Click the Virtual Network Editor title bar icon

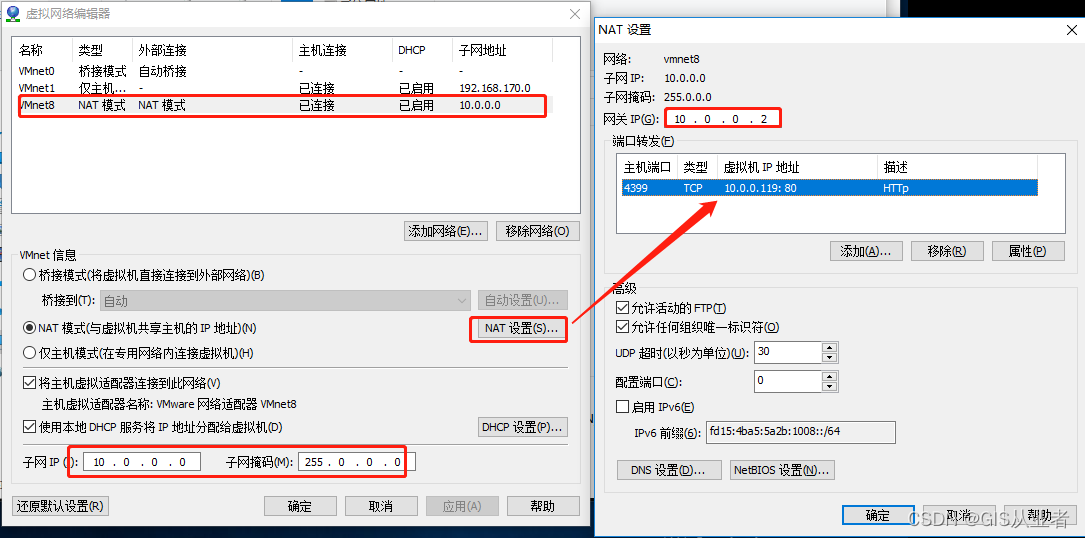tap(12, 13)
